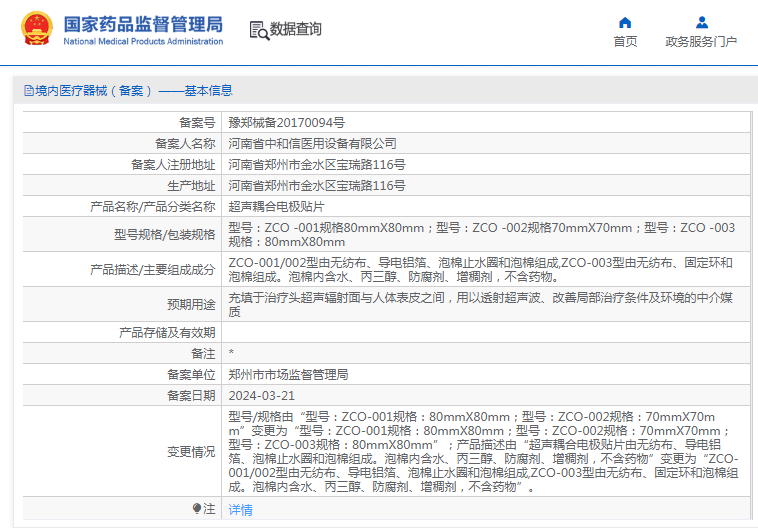Click the 备案单位 row label

[x=191, y=374]
